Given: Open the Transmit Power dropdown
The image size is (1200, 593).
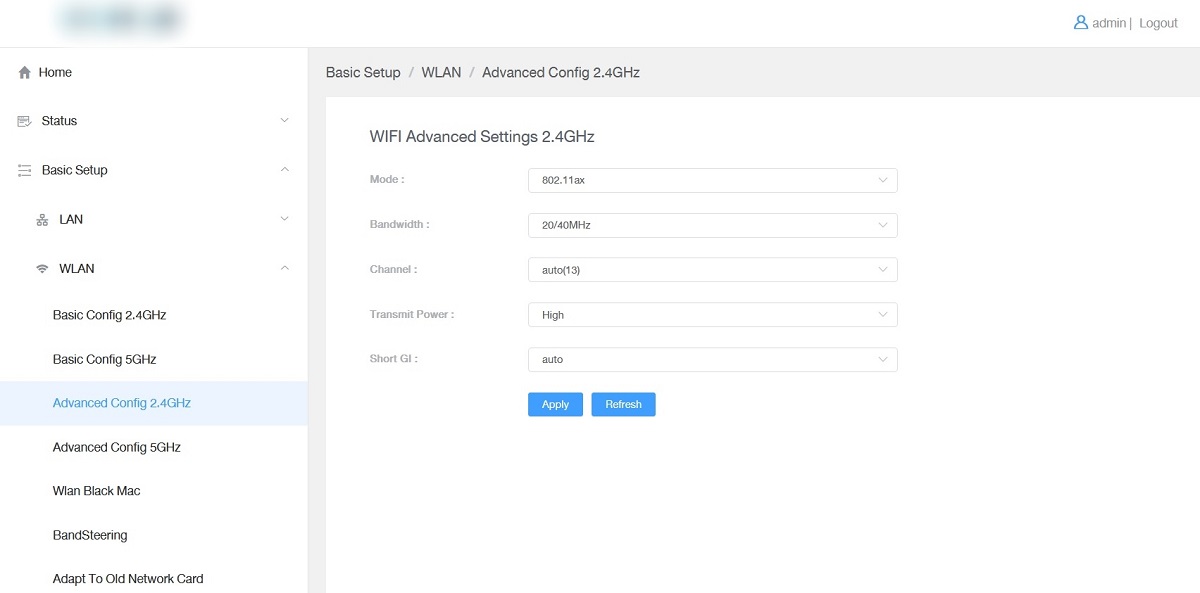Looking at the screenshot, I should click(x=712, y=314).
